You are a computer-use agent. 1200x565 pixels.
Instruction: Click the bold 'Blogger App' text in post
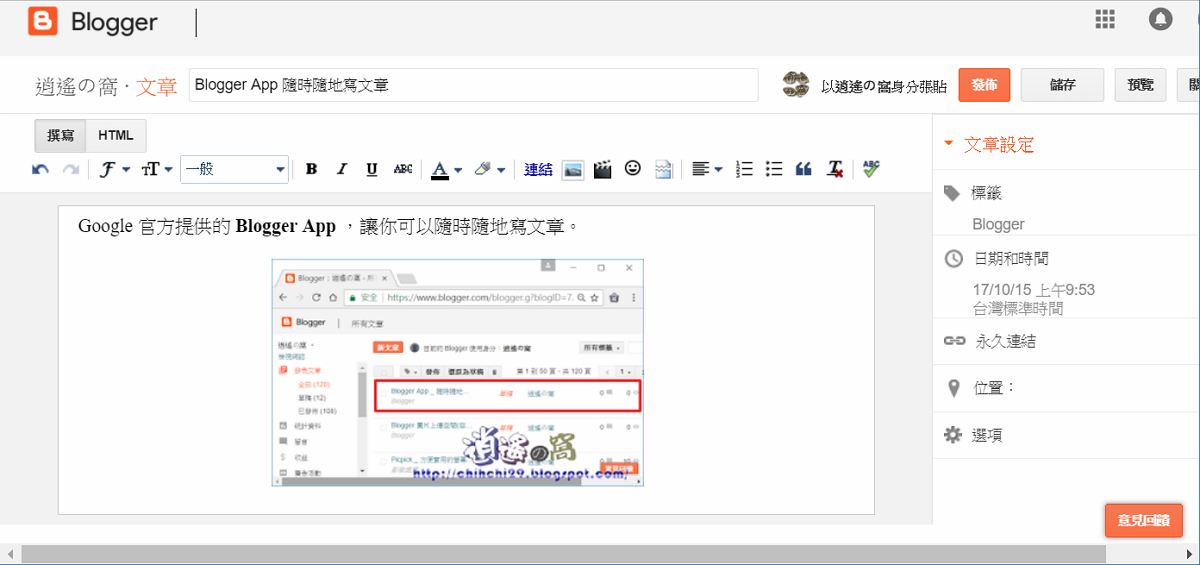click(x=286, y=226)
